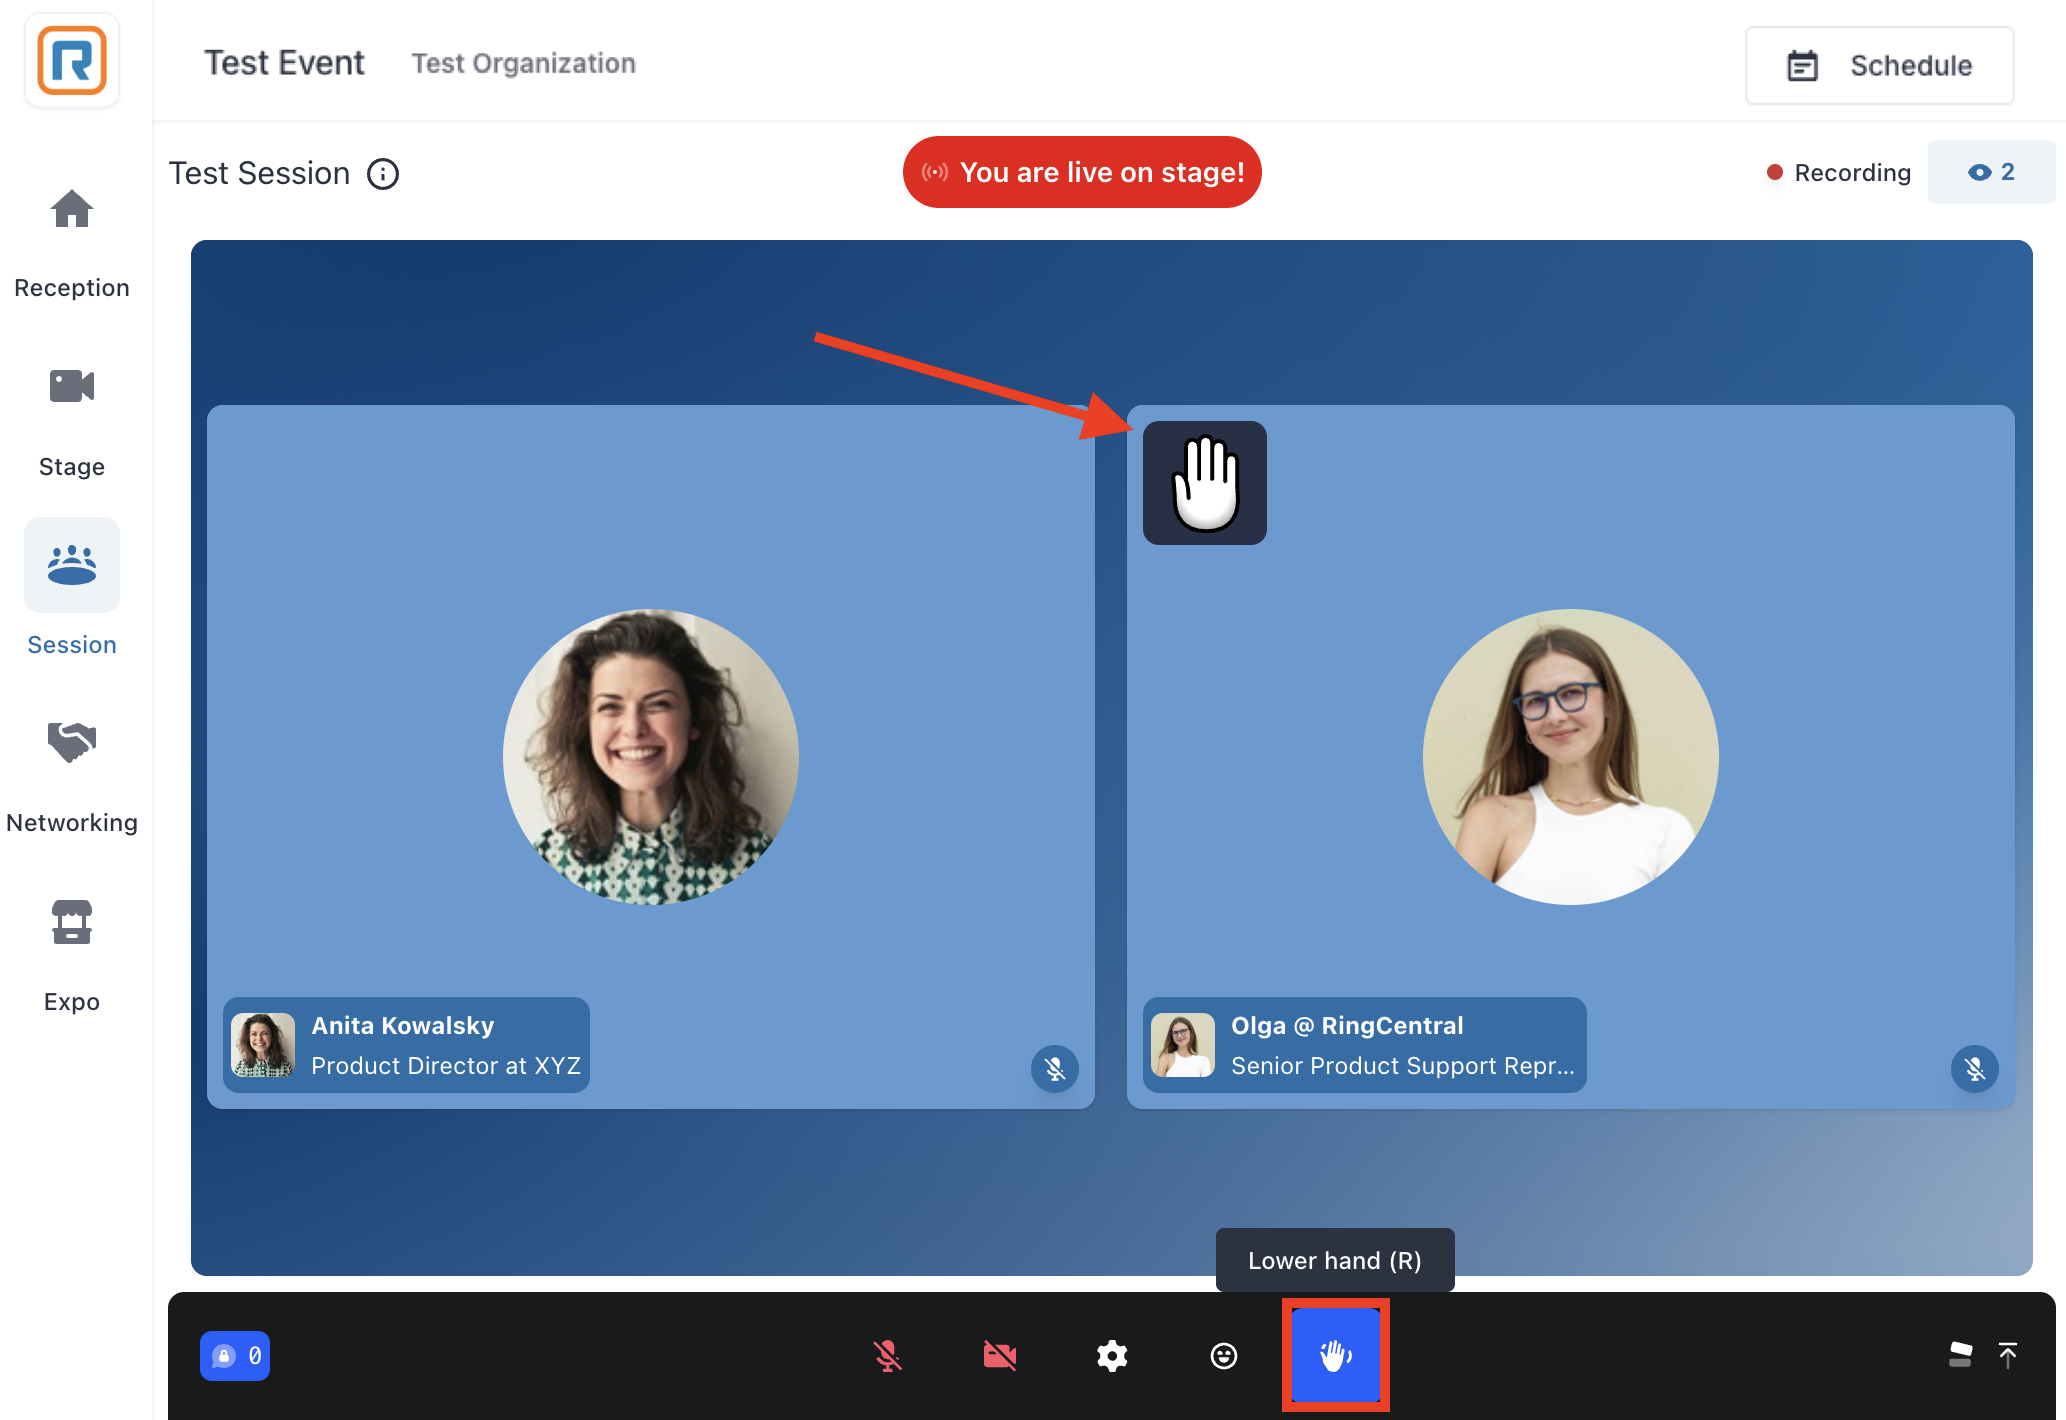Click the RingCentral logo icon

(72, 61)
